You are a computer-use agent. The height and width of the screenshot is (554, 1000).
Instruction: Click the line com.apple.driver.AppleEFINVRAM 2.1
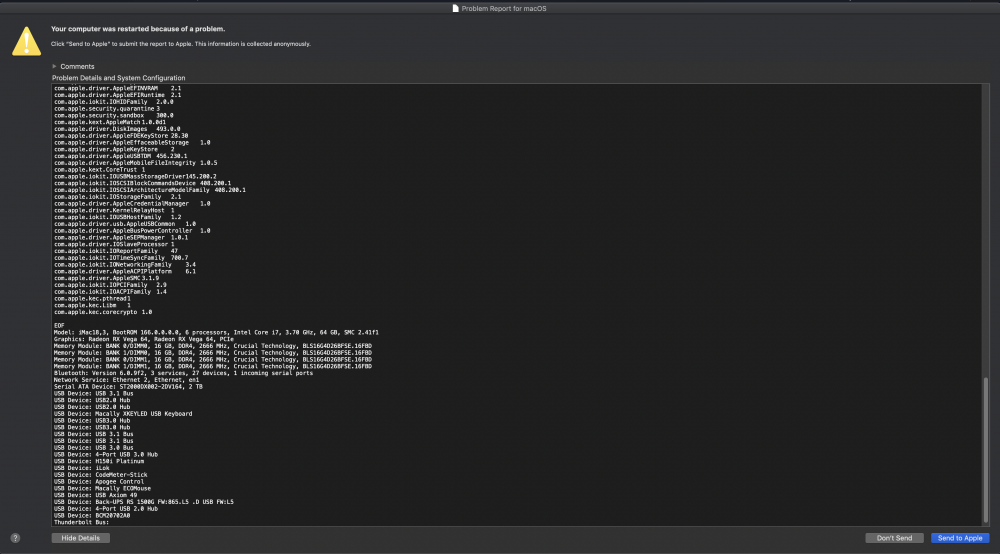117,89
